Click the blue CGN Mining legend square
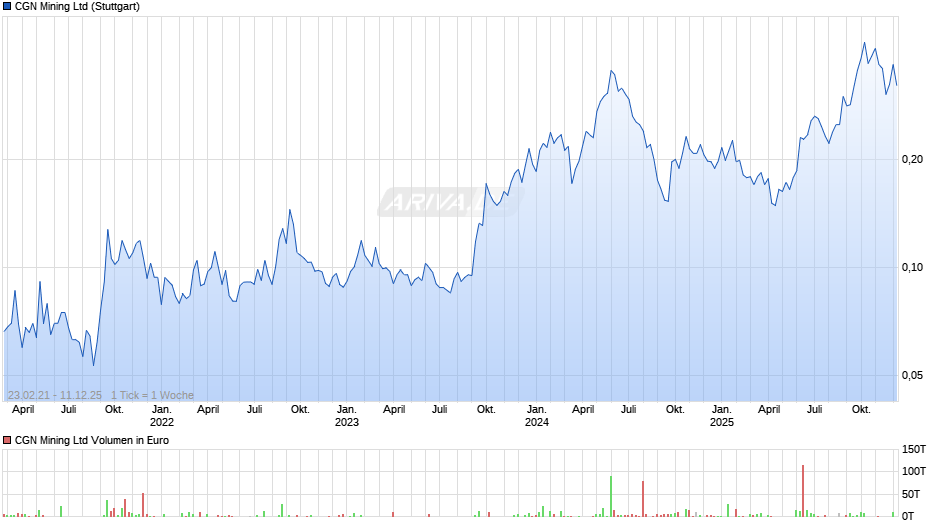 tap(7, 7)
